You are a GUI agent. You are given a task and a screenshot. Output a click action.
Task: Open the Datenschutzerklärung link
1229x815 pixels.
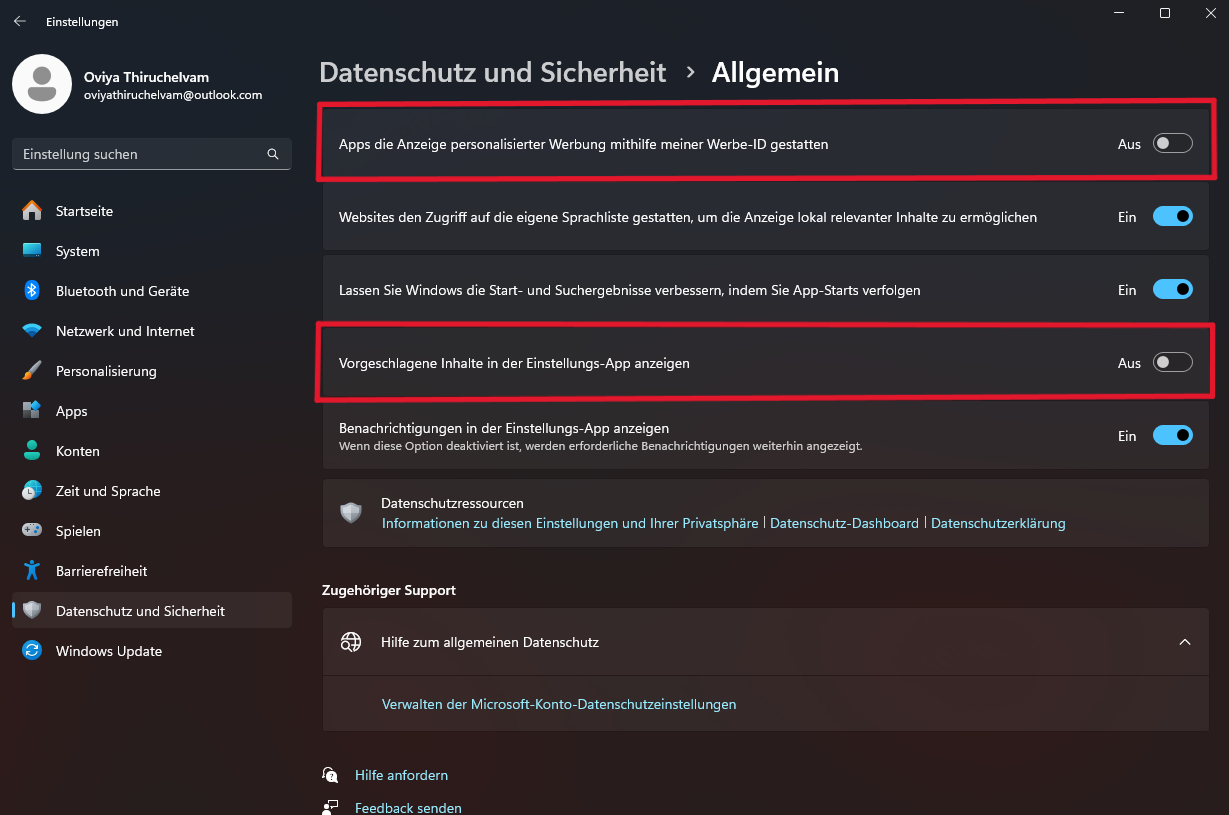click(998, 523)
